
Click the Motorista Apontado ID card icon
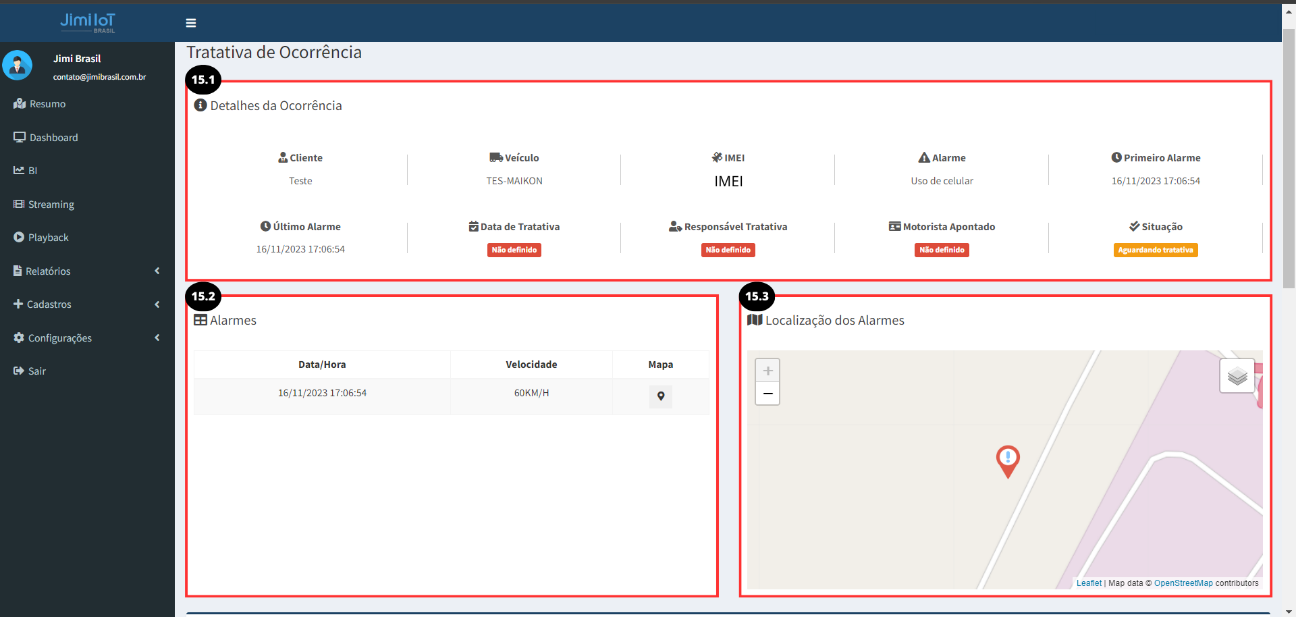895,227
